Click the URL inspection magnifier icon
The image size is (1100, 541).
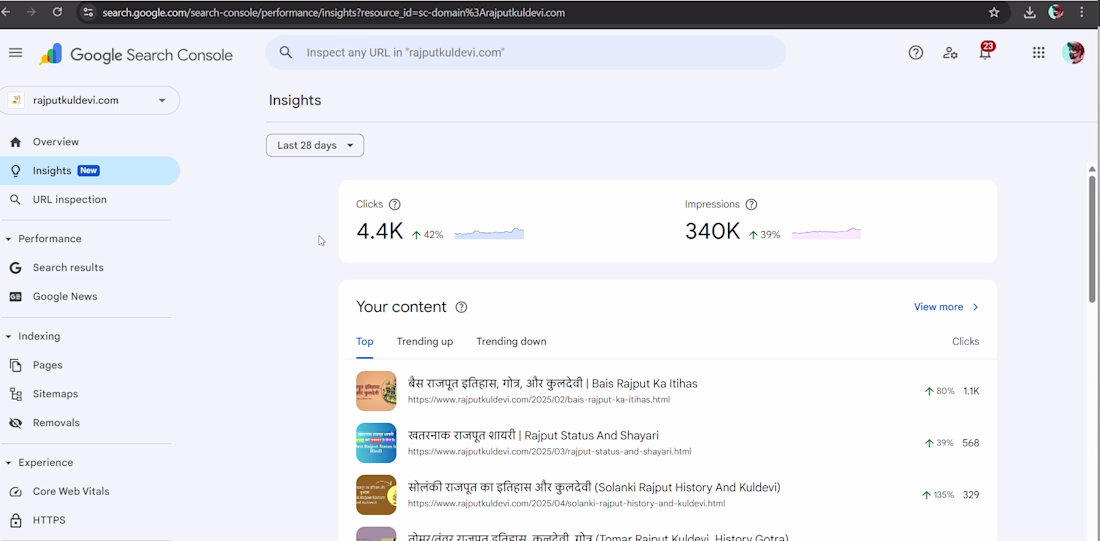pos(15,200)
